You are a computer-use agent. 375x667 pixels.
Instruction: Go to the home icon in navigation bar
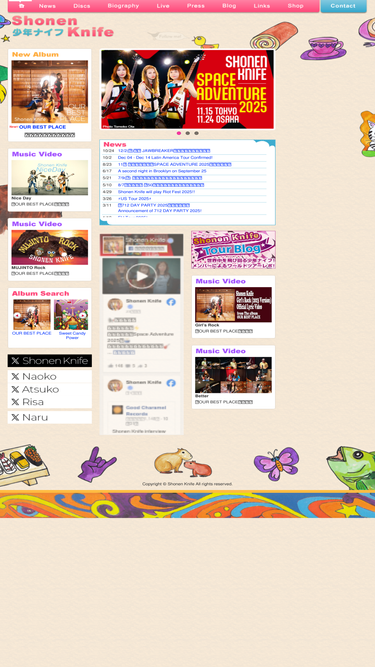coord(22,6)
